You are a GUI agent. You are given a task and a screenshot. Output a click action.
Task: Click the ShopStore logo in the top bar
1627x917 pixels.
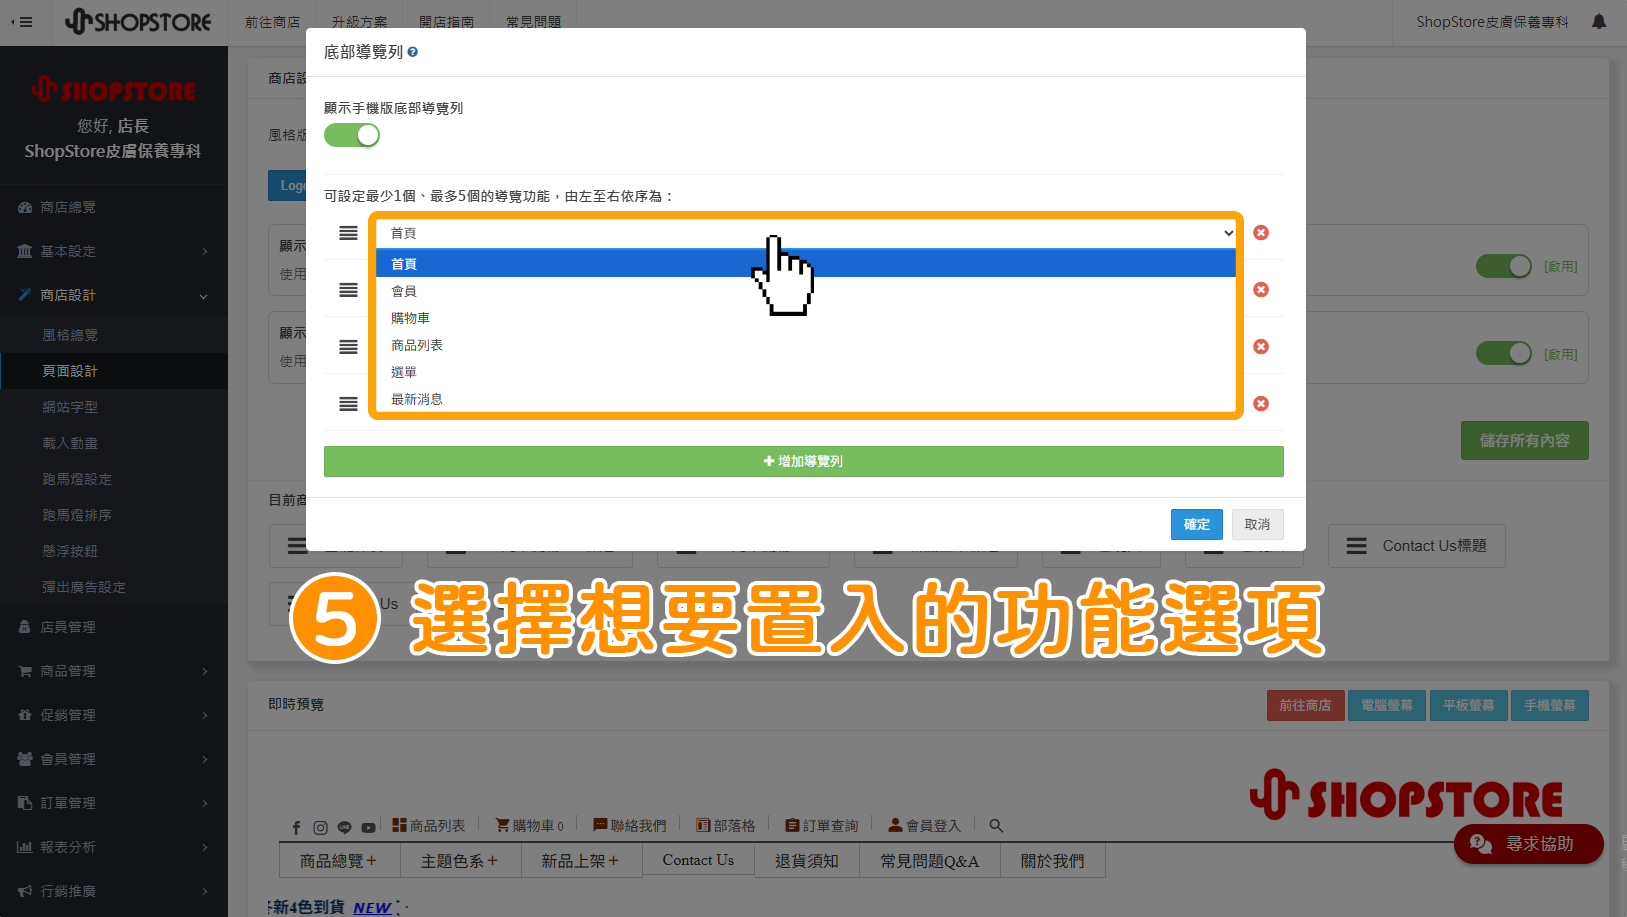point(138,21)
